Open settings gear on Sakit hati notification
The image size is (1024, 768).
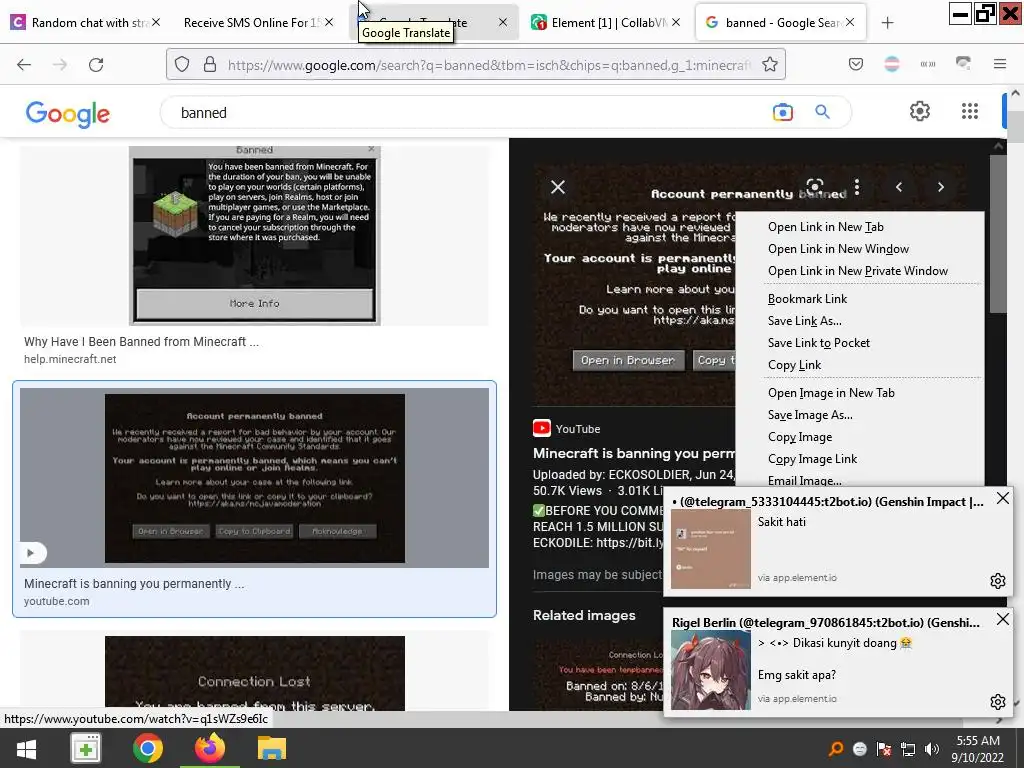coord(997,581)
